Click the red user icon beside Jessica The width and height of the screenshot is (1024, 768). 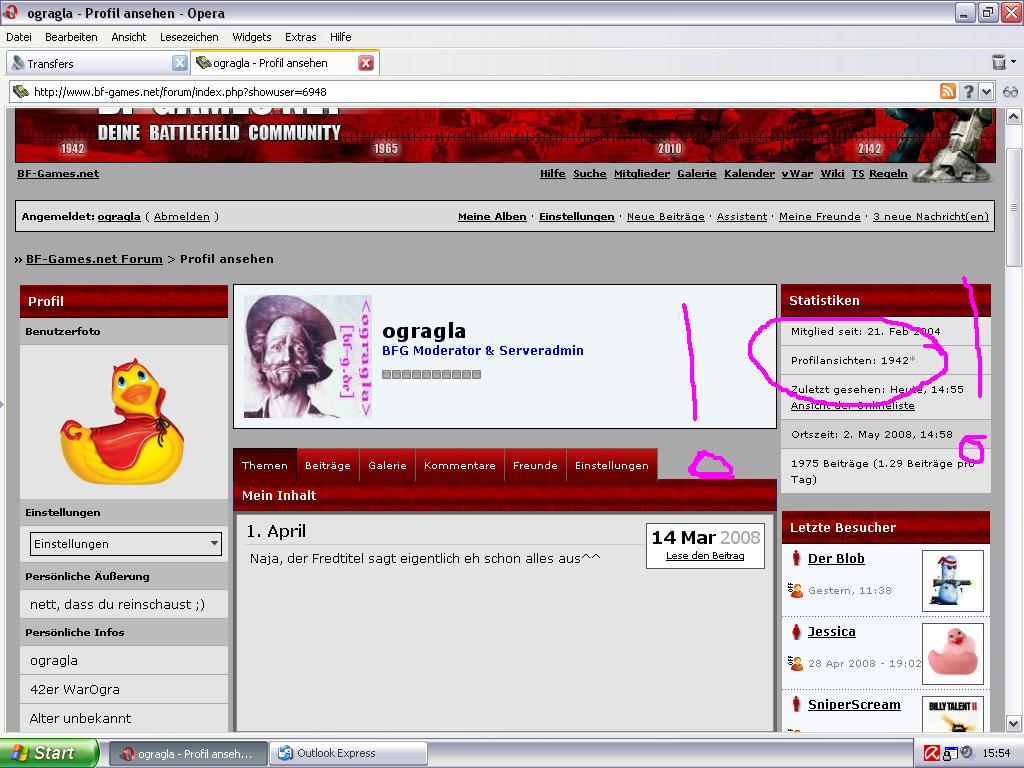796,632
